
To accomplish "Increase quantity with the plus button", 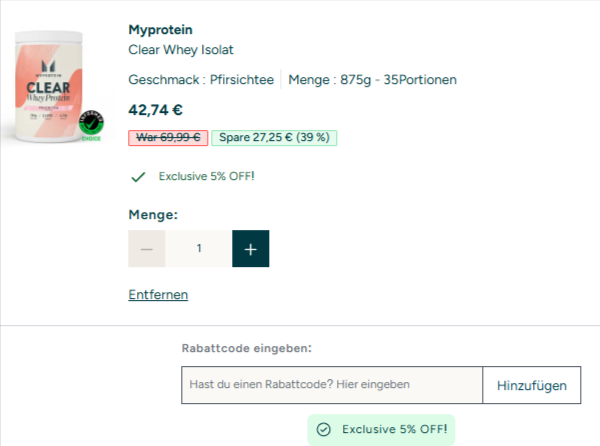I will [250, 248].
